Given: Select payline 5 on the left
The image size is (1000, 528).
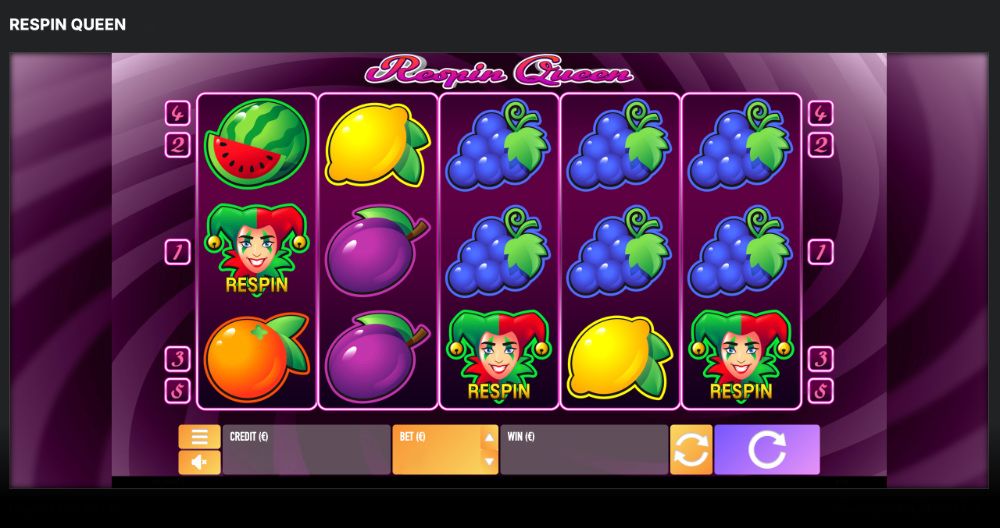Looking at the screenshot, I should click(177, 391).
